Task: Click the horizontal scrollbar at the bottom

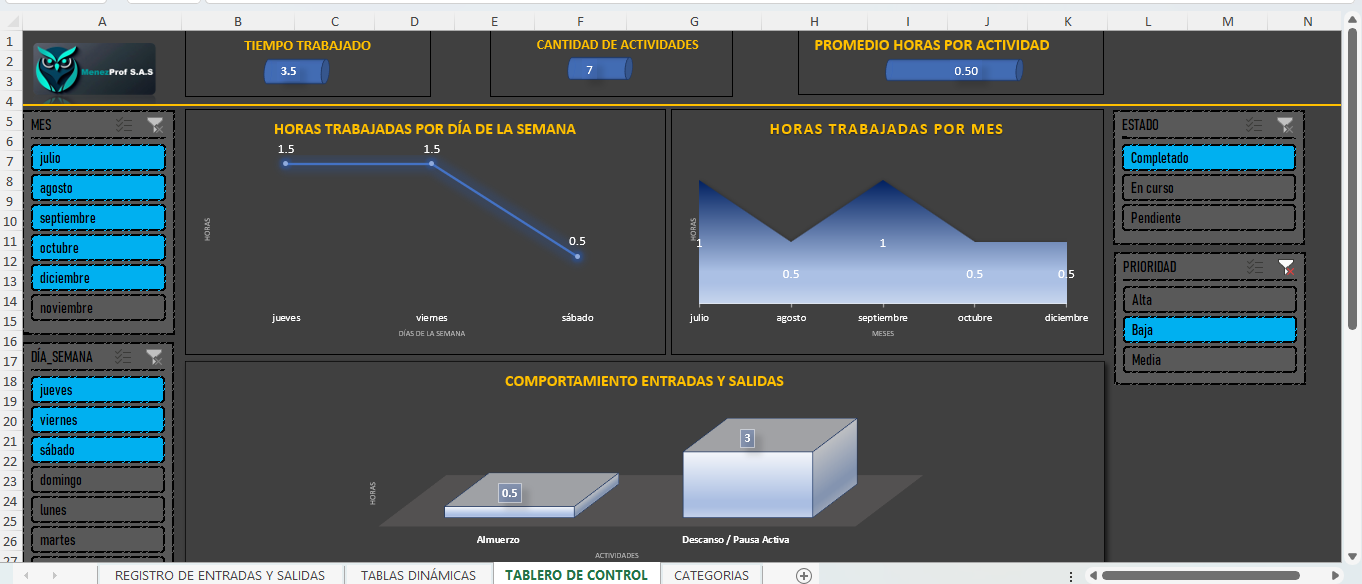Action: 1200,575
